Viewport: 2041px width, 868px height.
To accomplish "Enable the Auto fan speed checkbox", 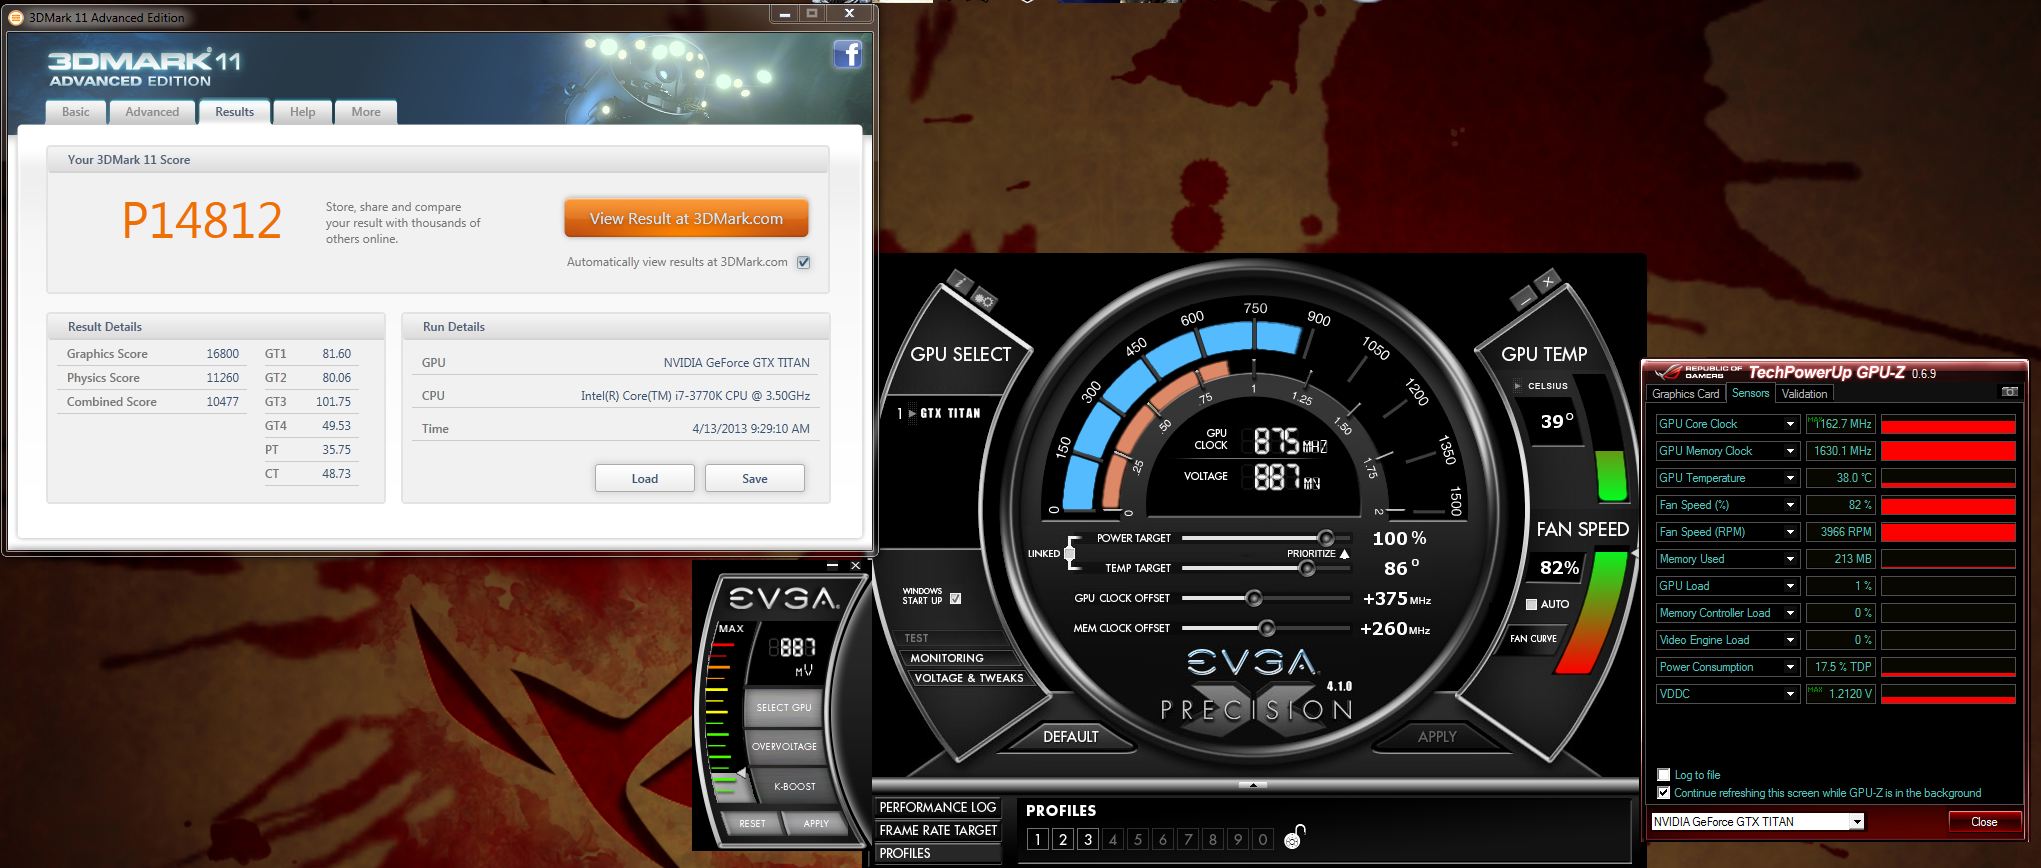I will pos(1531,604).
